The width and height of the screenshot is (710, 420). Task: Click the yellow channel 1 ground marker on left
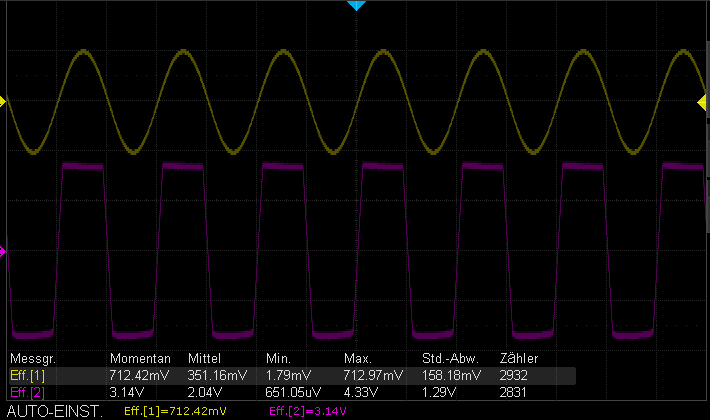[3, 101]
